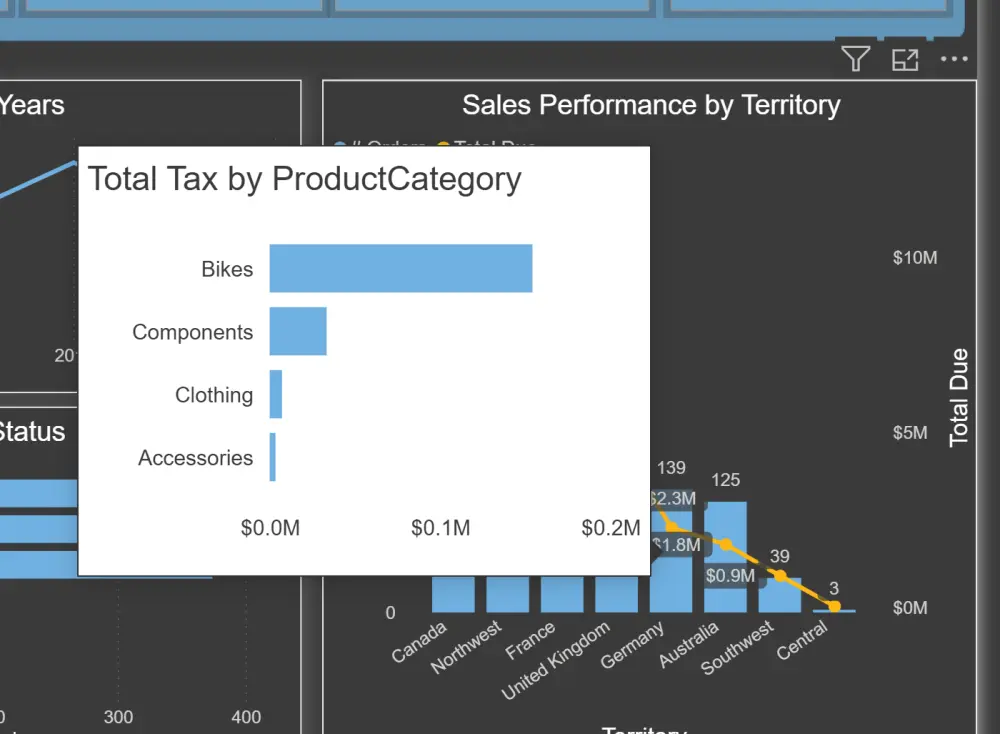Click the 139 data label above Germany
Screen dimensions: 1000x734
[671, 467]
